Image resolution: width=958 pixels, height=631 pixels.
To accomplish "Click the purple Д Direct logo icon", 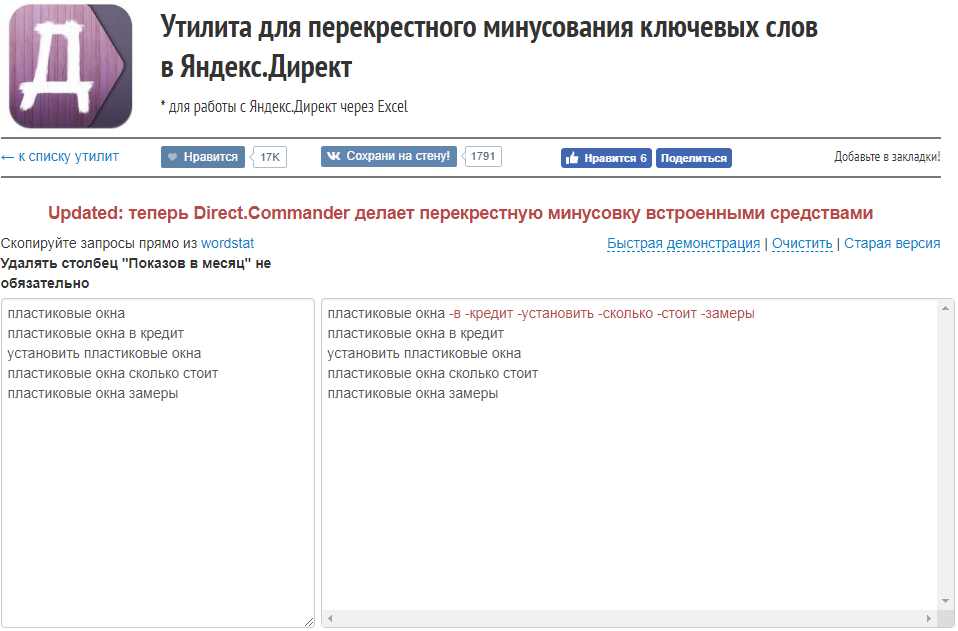I will coord(70,66).
